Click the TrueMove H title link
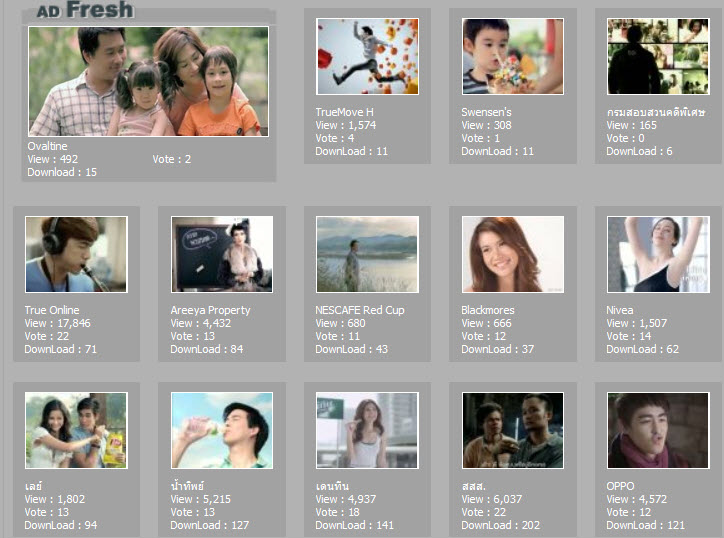 click(x=344, y=112)
